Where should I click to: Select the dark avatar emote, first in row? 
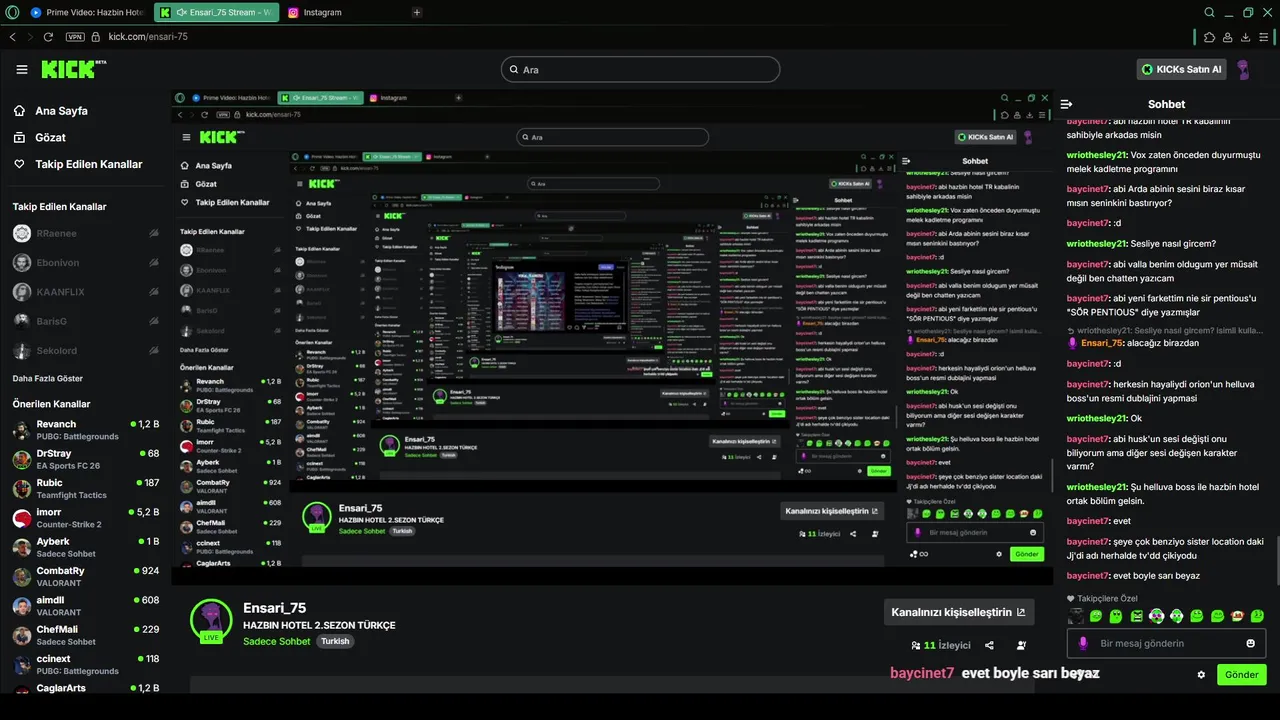coord(1075,616)
